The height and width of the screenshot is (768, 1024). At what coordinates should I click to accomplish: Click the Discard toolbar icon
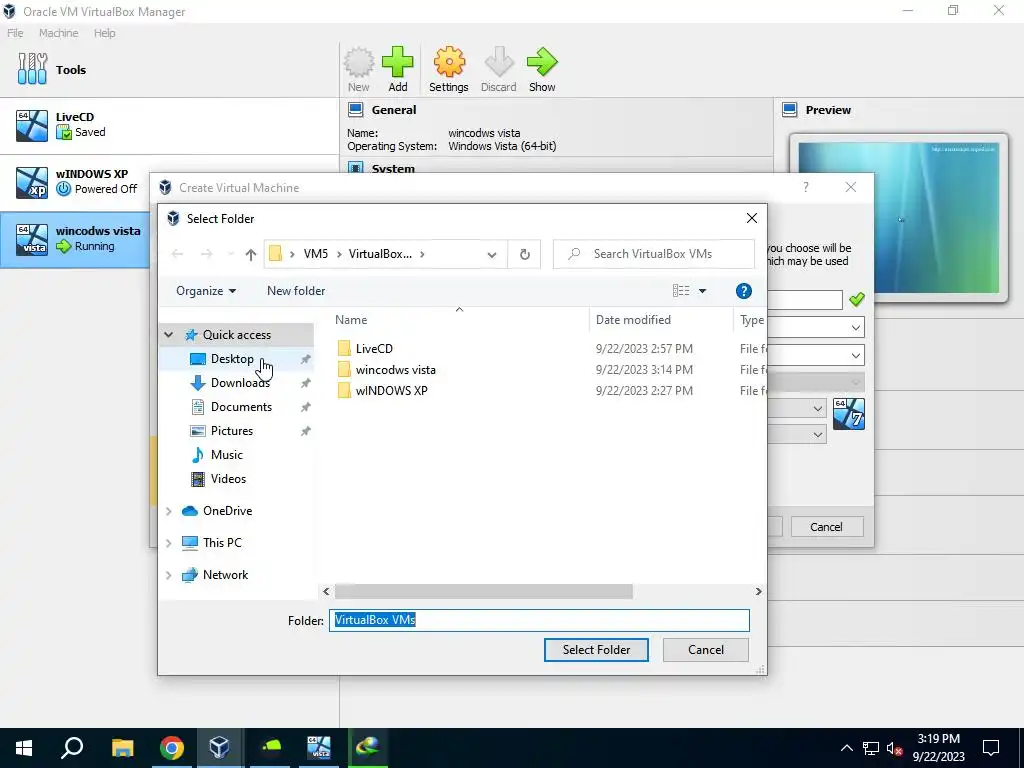coord(498,69)
